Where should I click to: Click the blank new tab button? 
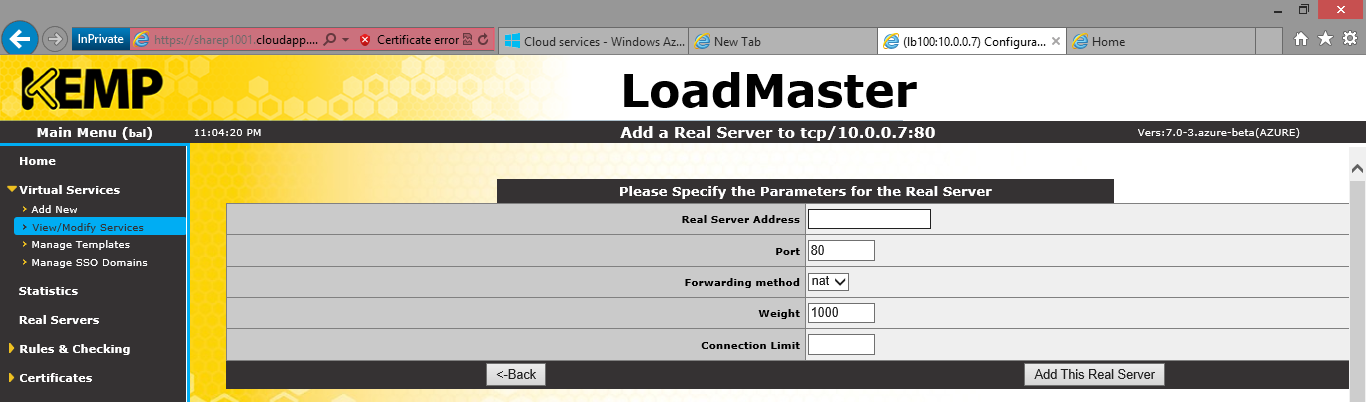(1269, 41)
